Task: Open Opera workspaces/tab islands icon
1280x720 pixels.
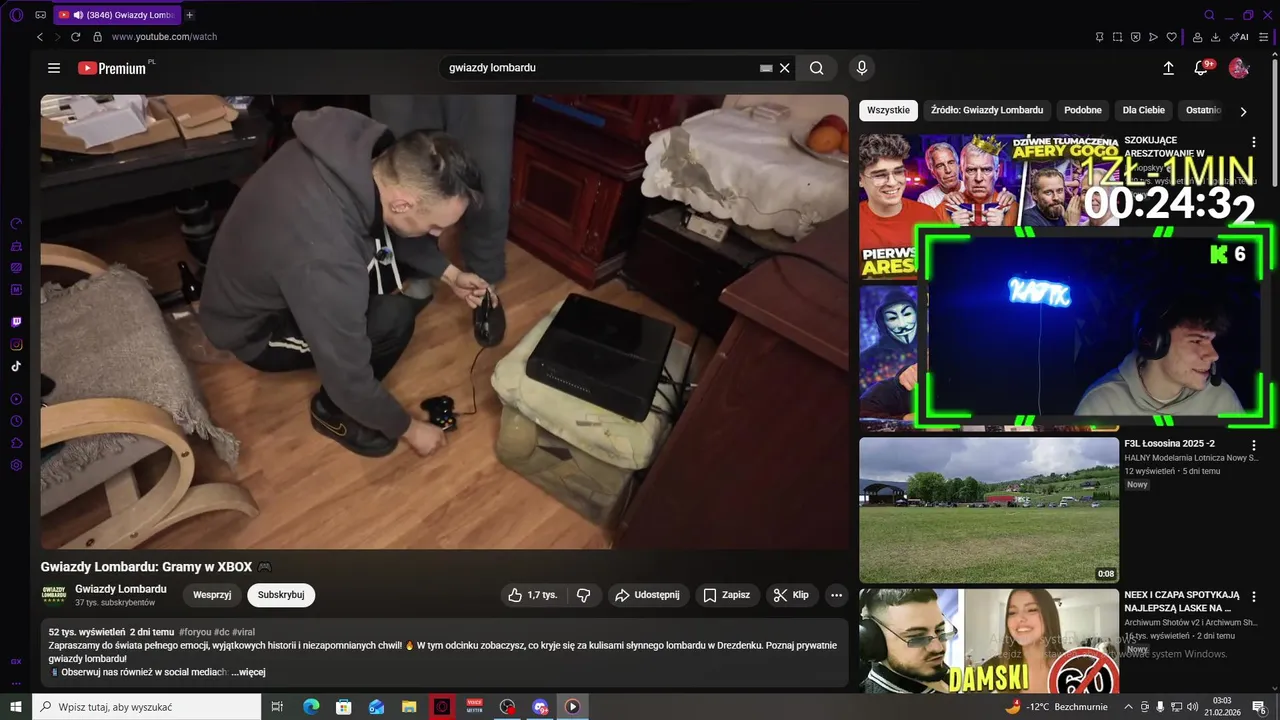Action: pyautogui.click(x=40, y=15)
